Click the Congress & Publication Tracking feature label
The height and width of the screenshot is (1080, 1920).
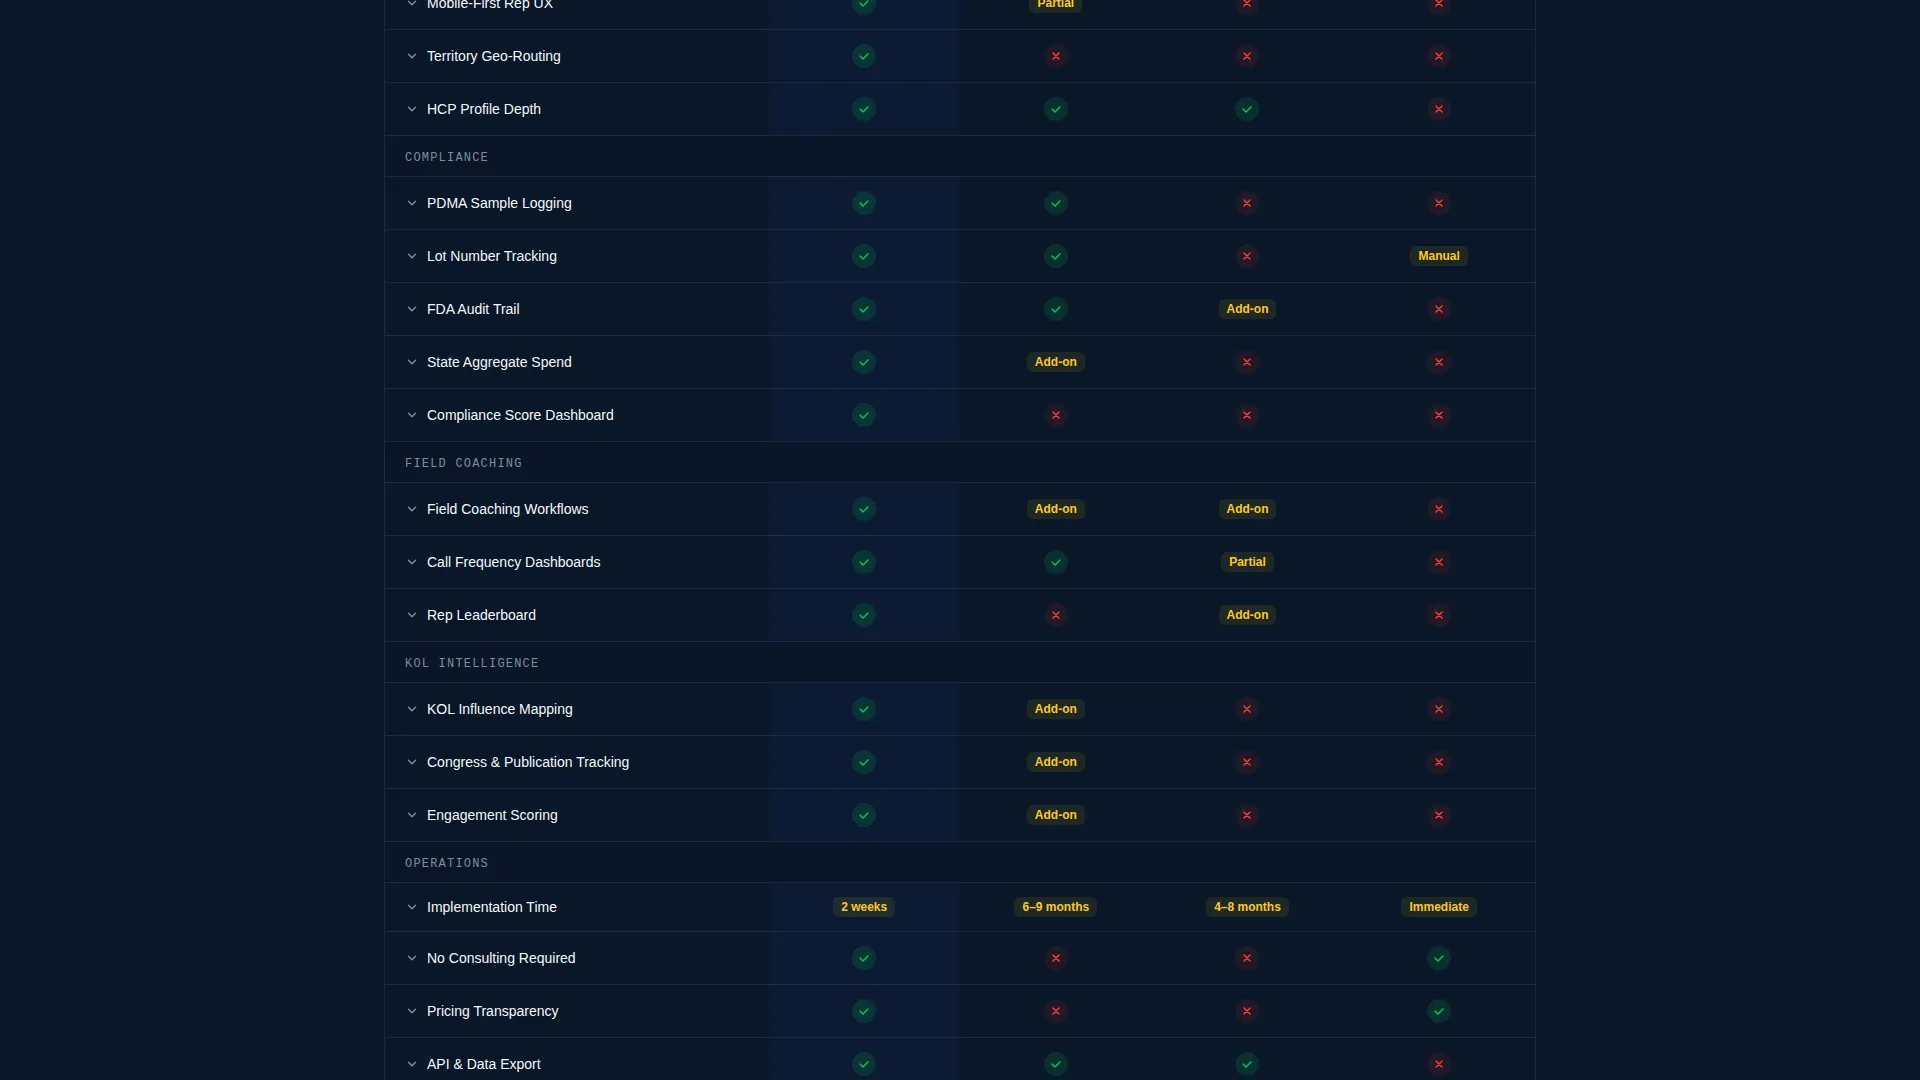point(528,762)
